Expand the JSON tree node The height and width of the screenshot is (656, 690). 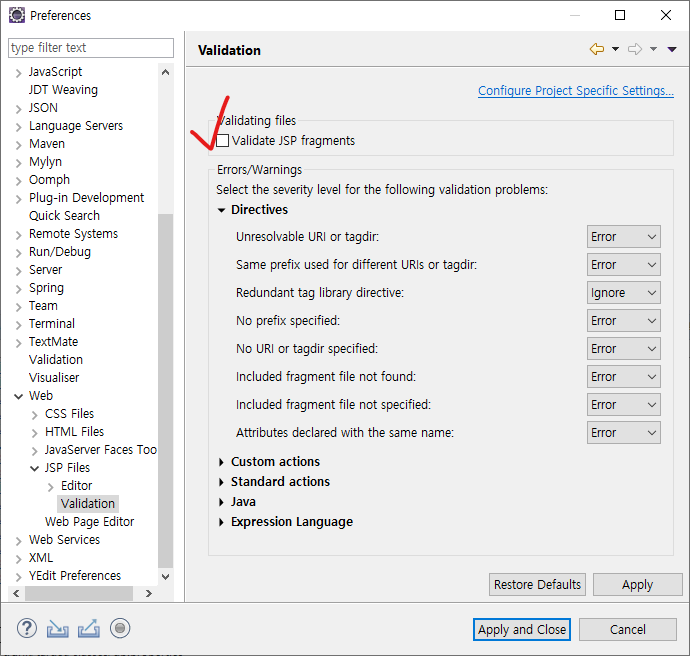[18, 109]
